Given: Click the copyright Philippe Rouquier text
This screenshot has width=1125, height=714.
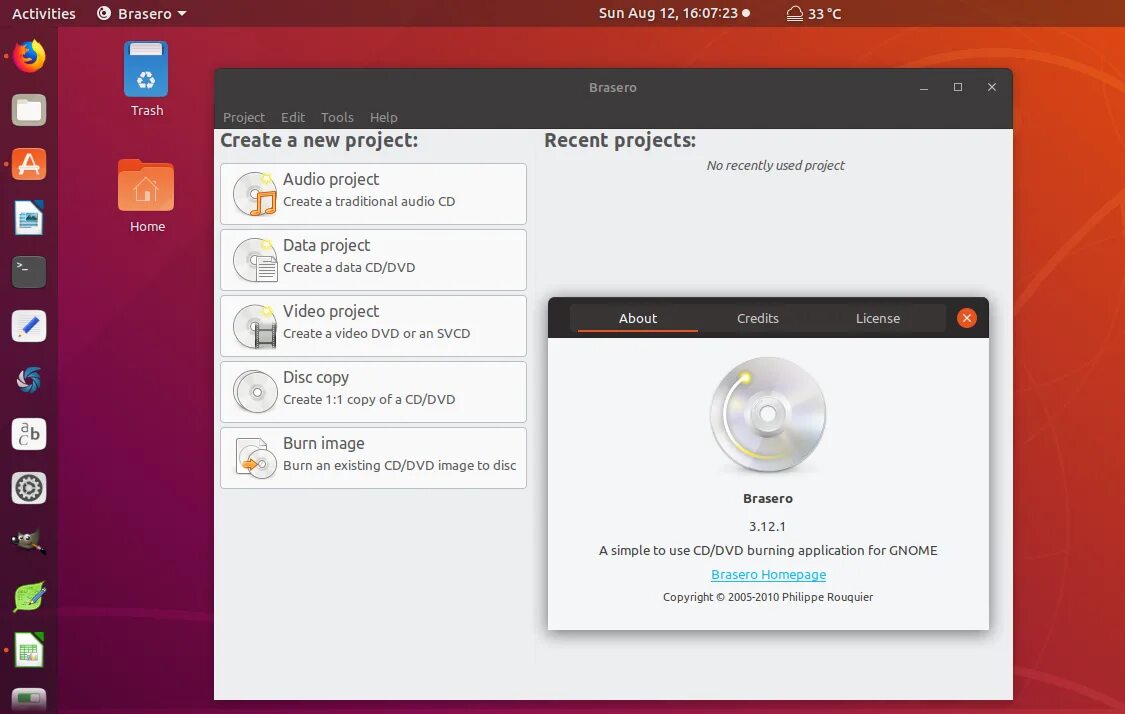Looking at the screenshot, I should tap(768, 597).
